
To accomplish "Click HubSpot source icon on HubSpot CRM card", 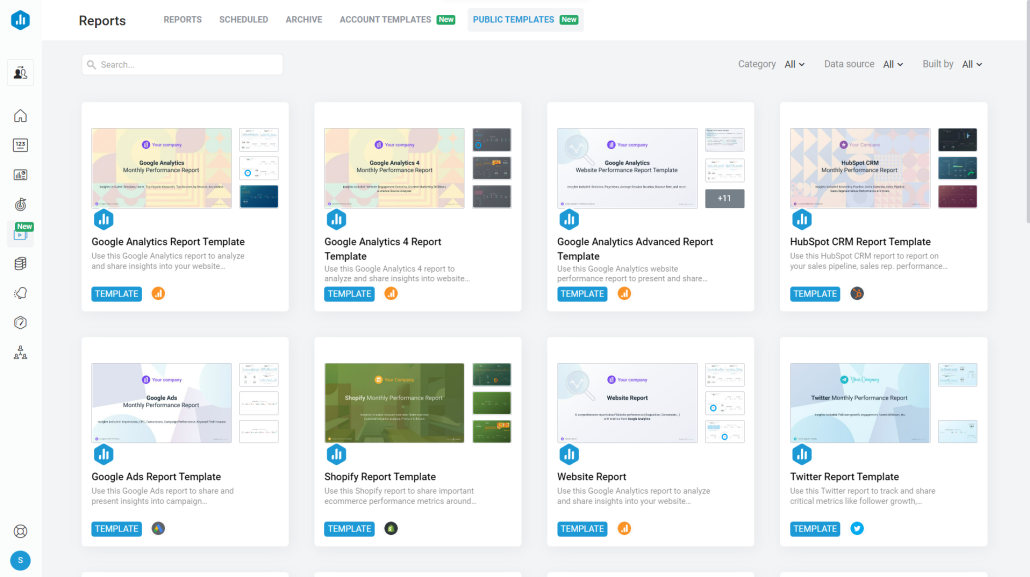I will pos(857,294).
